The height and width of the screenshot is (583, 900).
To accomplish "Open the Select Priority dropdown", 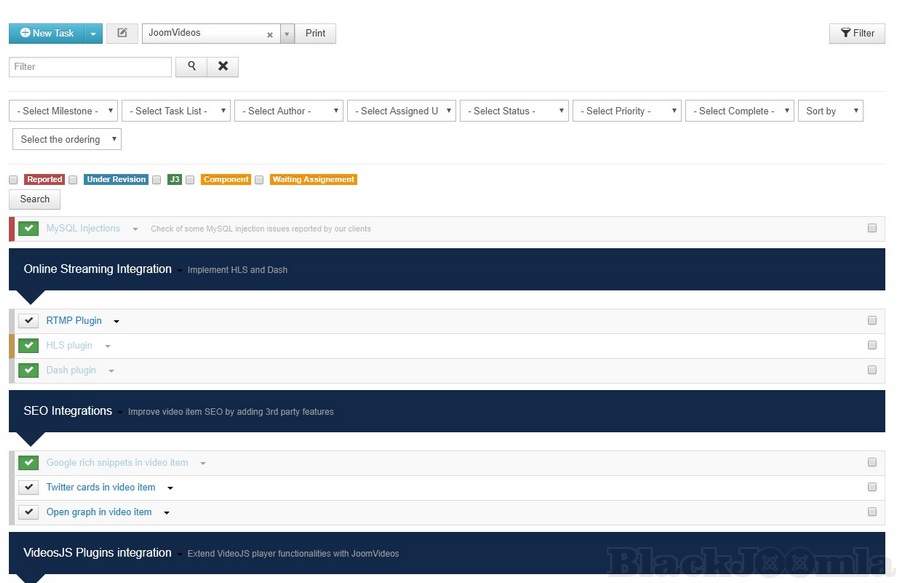I will coord(626,111).
